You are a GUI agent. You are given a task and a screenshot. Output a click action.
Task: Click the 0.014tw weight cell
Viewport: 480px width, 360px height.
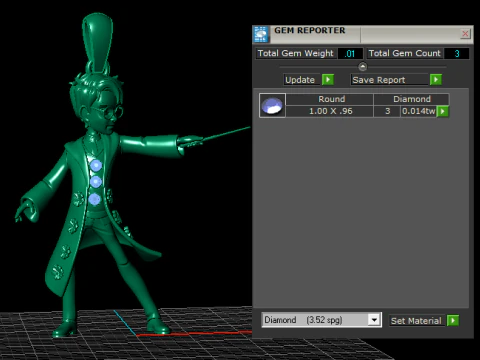(419, 111)
